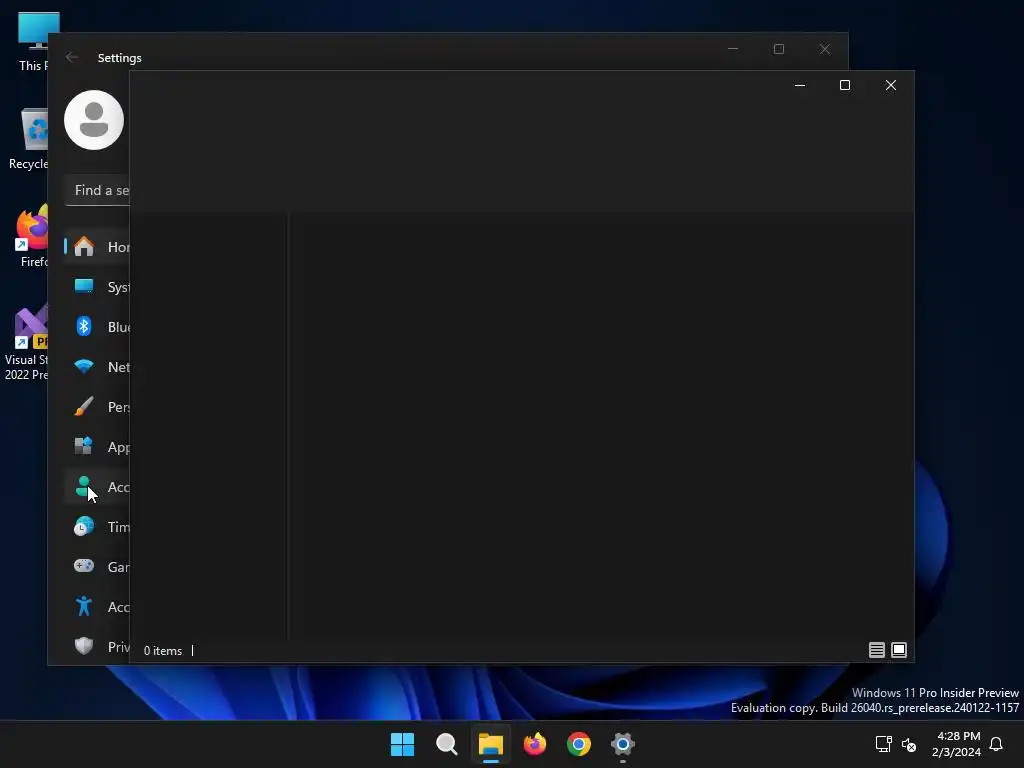Open Privacy via the shield icon
This screenshot has height=768, width=1024.
tap(84, 646)
